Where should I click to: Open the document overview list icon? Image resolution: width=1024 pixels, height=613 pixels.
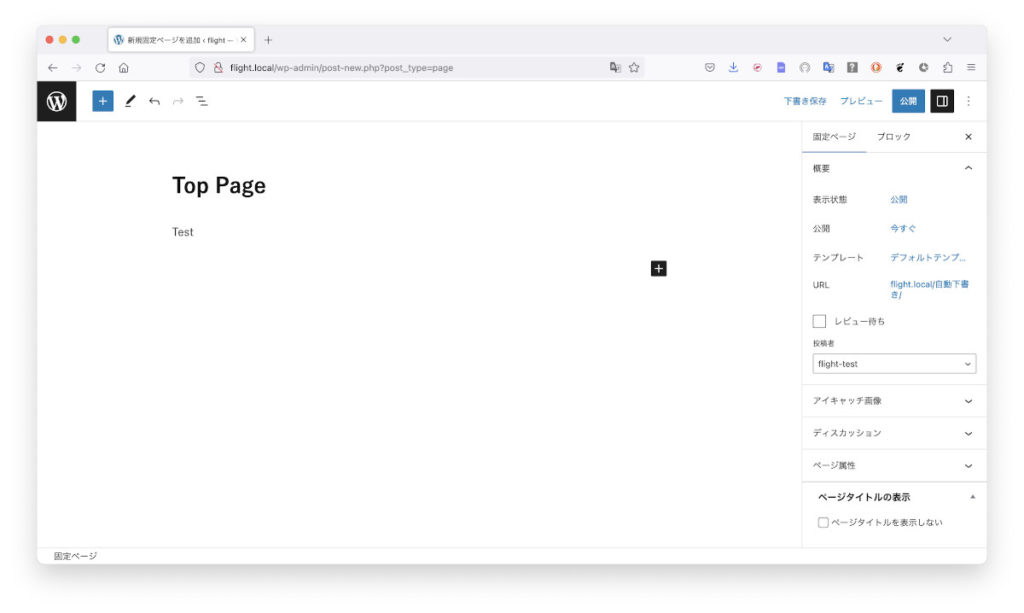pyautogui.click(x=202, y=101)
